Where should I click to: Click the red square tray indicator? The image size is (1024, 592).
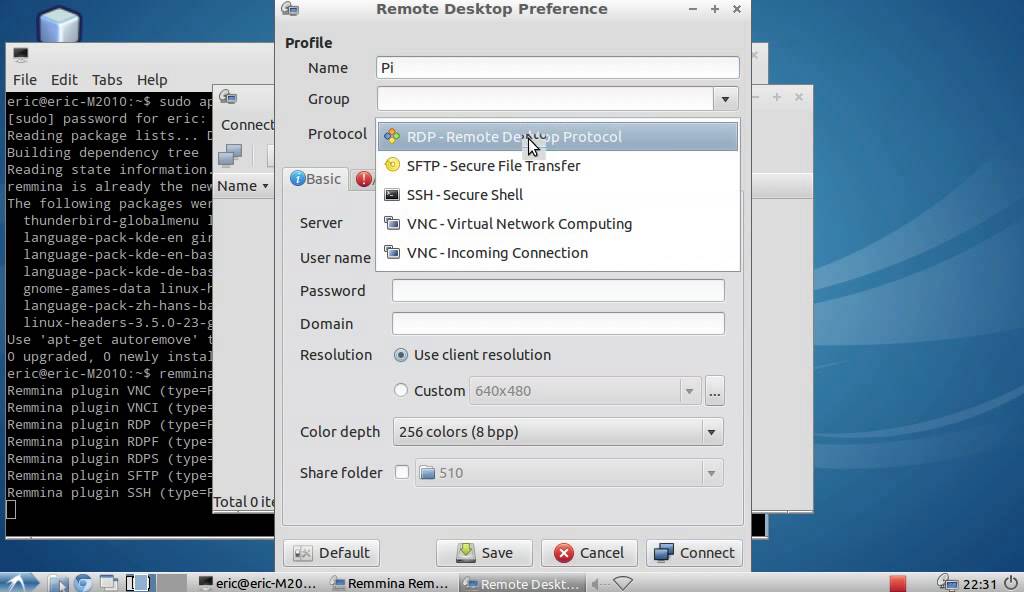(x=898, y=583)
